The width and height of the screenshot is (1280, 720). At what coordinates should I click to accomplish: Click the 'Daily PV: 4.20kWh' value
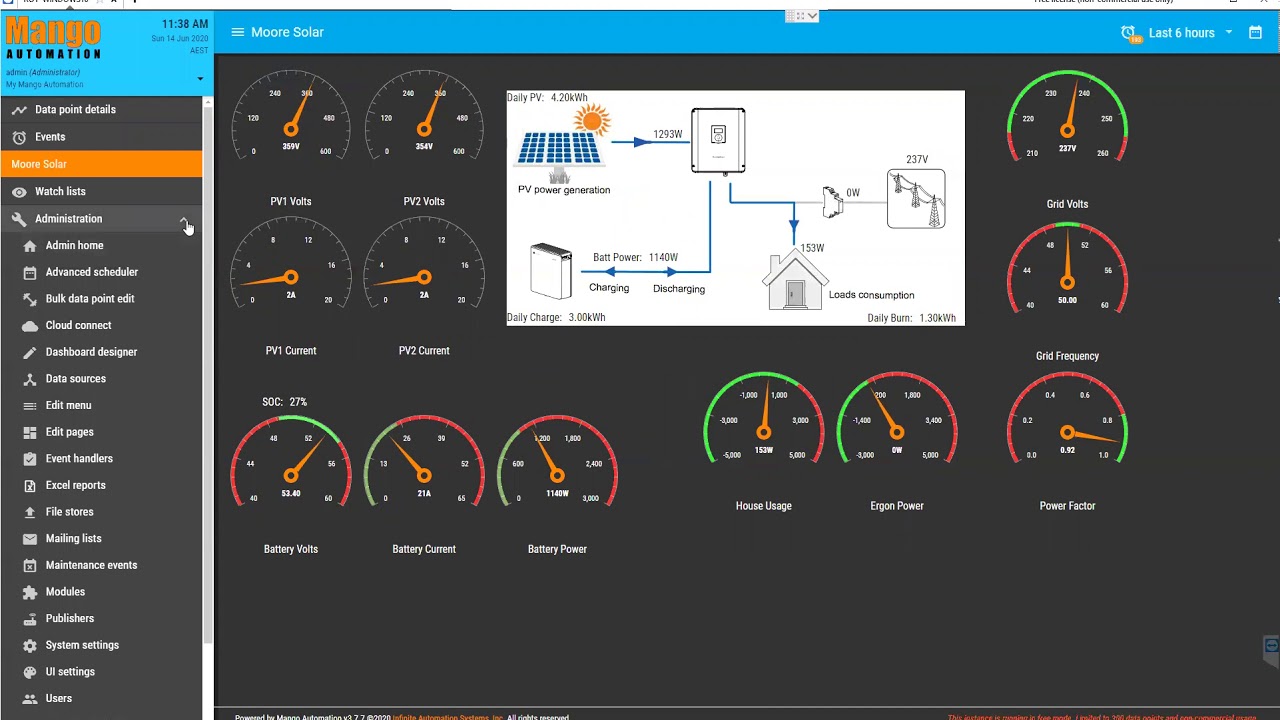547,98
